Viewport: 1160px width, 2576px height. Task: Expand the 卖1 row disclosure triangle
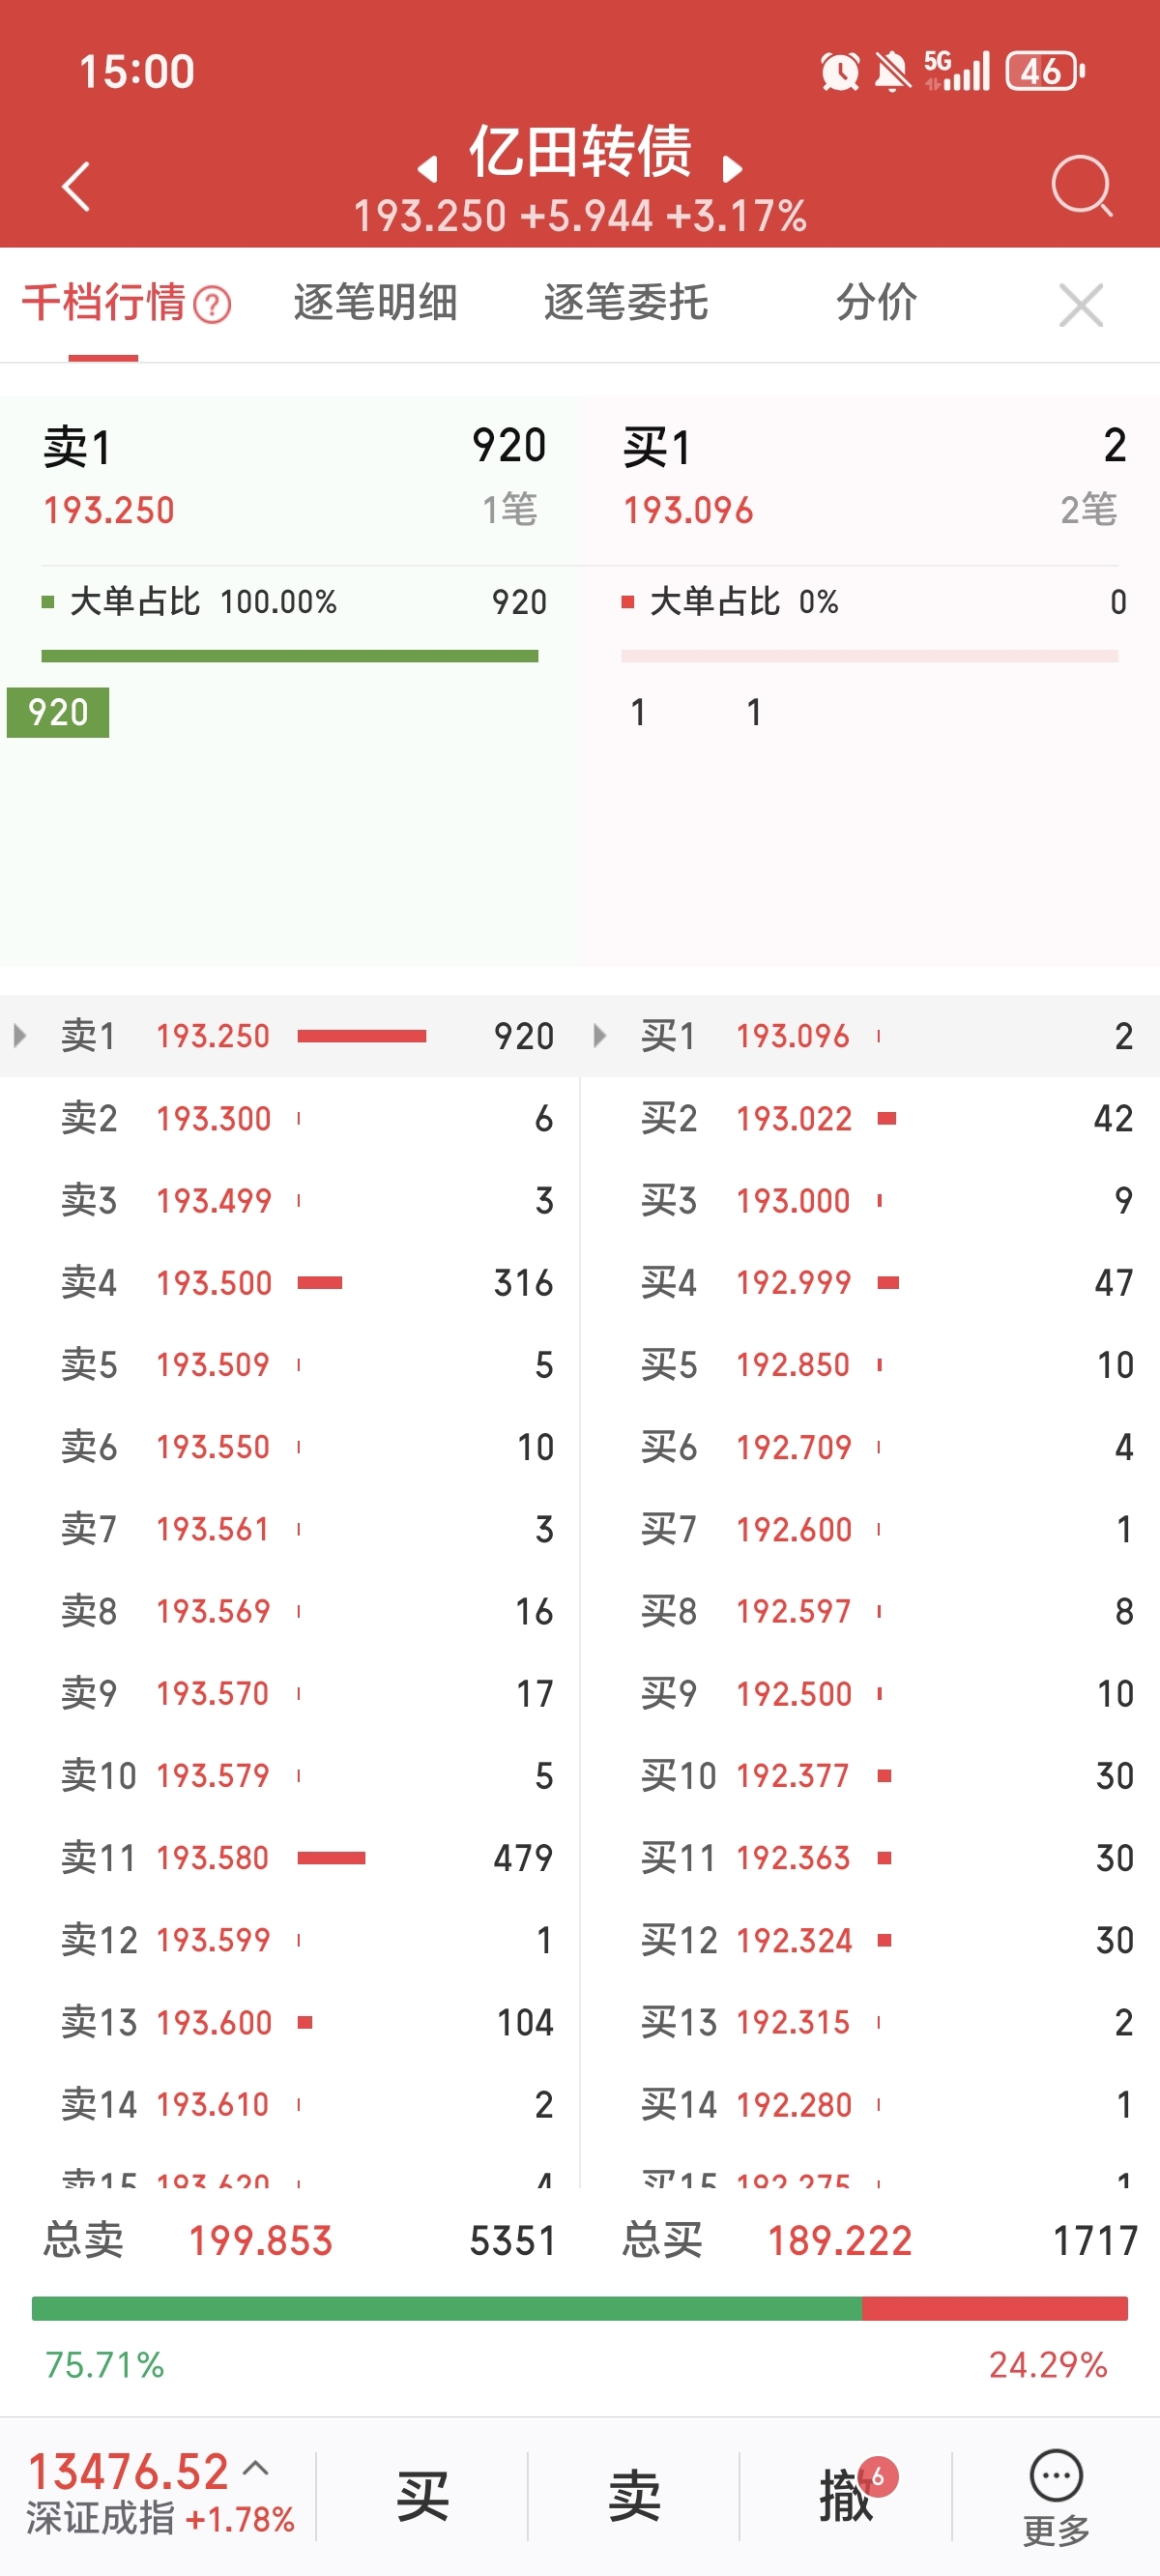20,1035
